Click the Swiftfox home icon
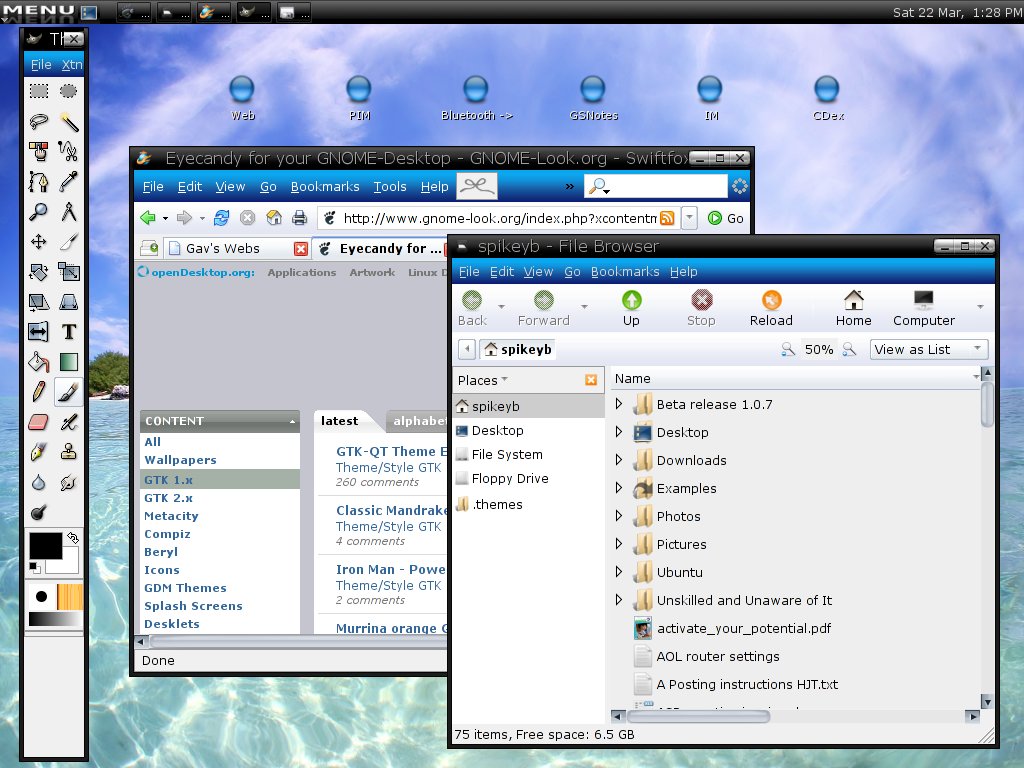The image size is (1024, 768). 274,217
